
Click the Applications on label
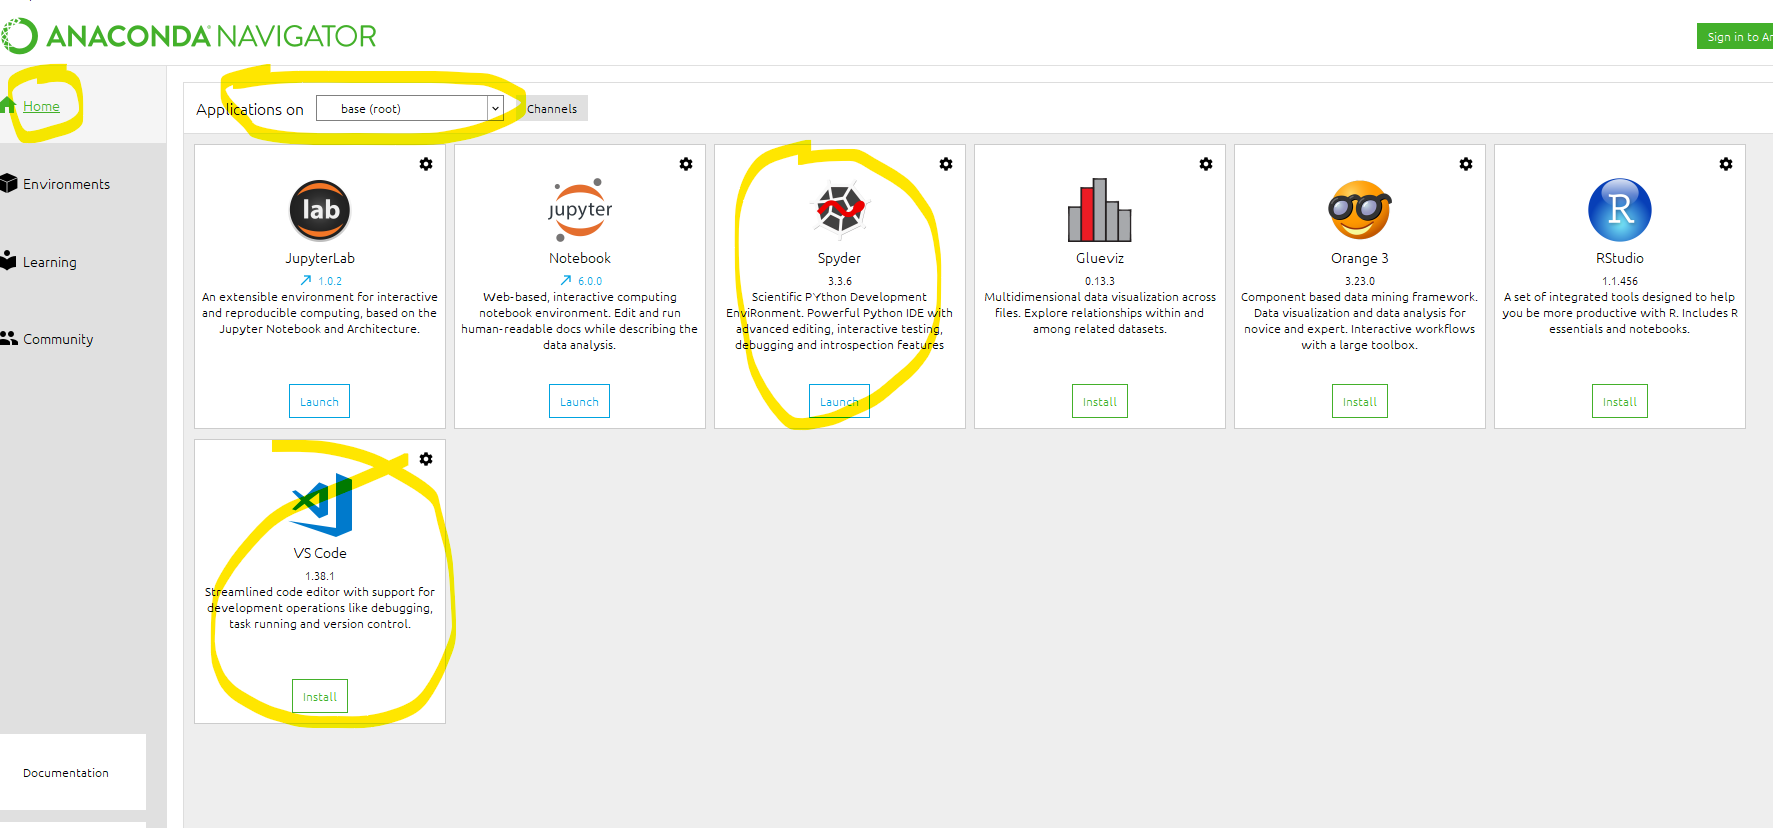(x=250, y=109)
